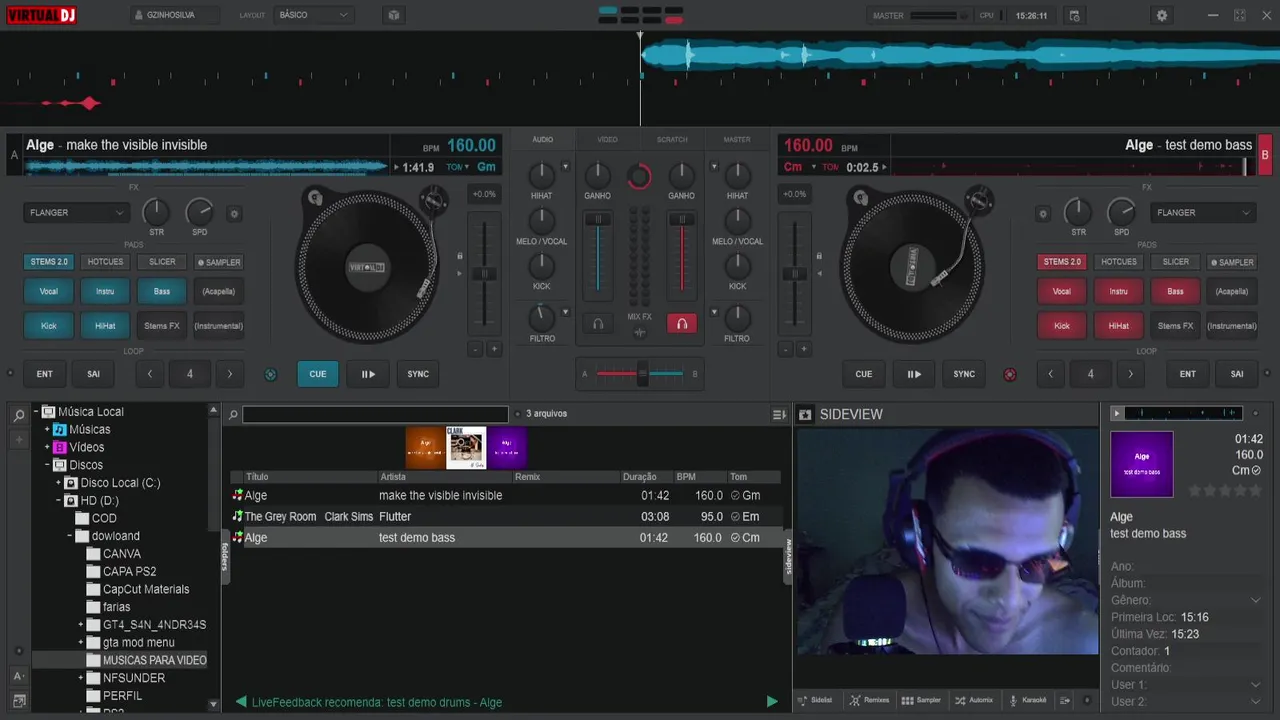Screen dimensions: 1280x720
Task: Click the ENT loop-in button on deck A
Action: pos(45,374)
